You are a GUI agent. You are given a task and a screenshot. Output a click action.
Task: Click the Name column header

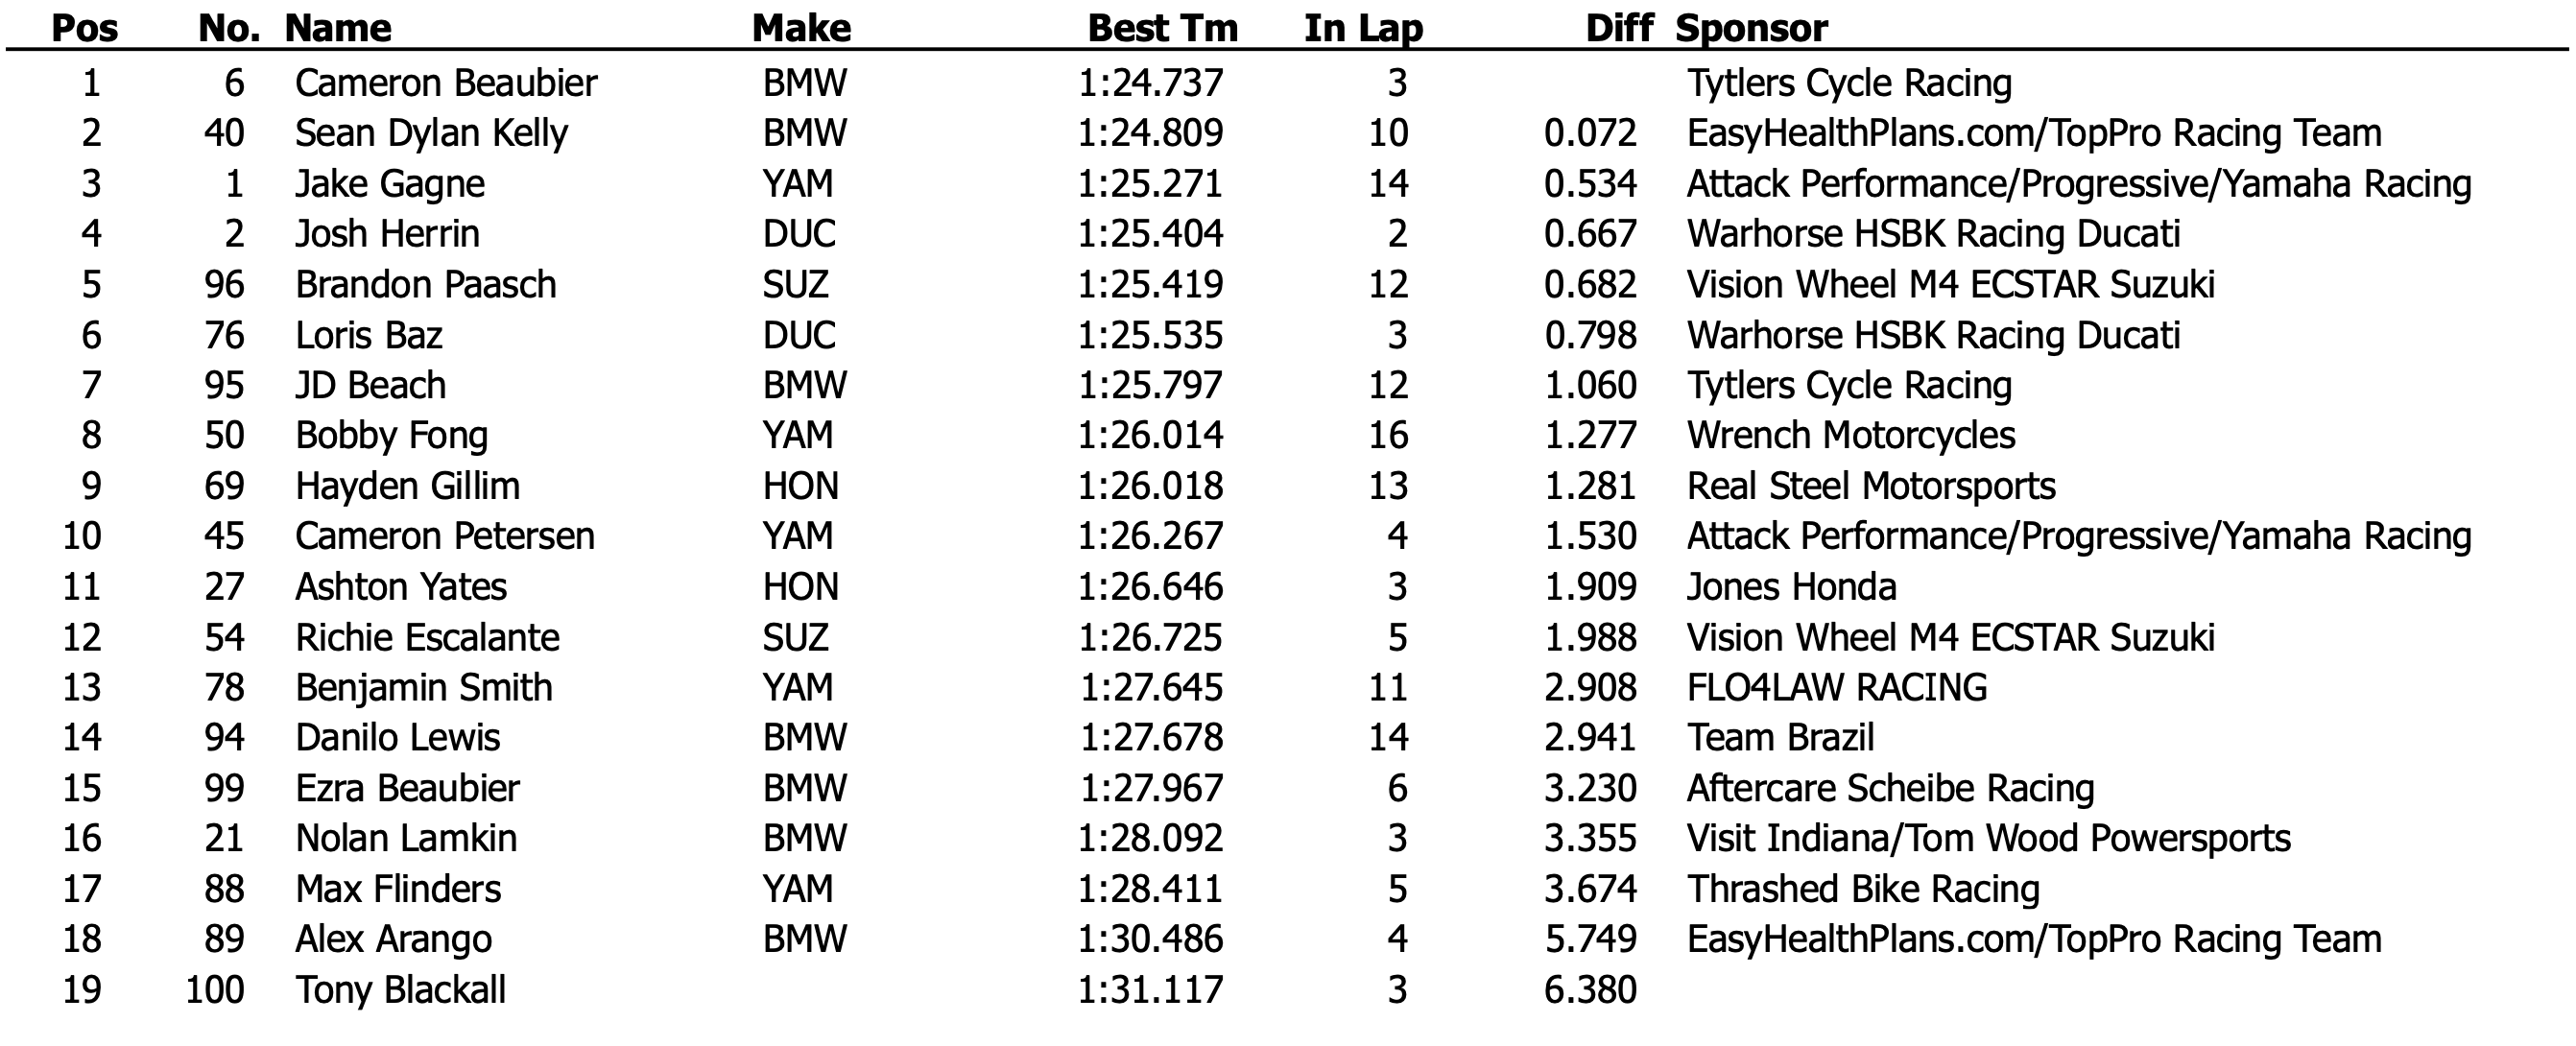click(338, 28)
